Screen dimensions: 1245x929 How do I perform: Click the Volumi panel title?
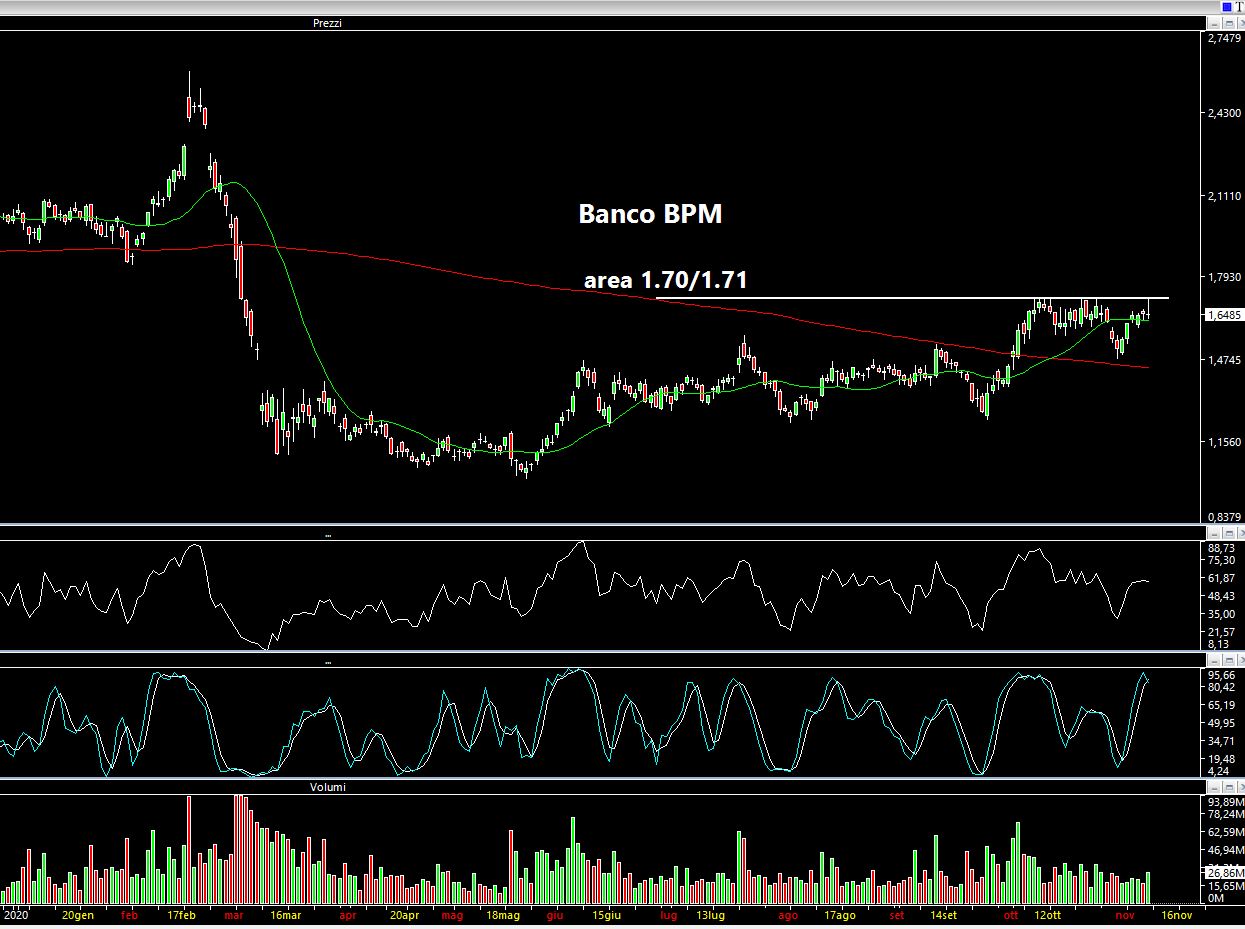[x=327, y=787]
